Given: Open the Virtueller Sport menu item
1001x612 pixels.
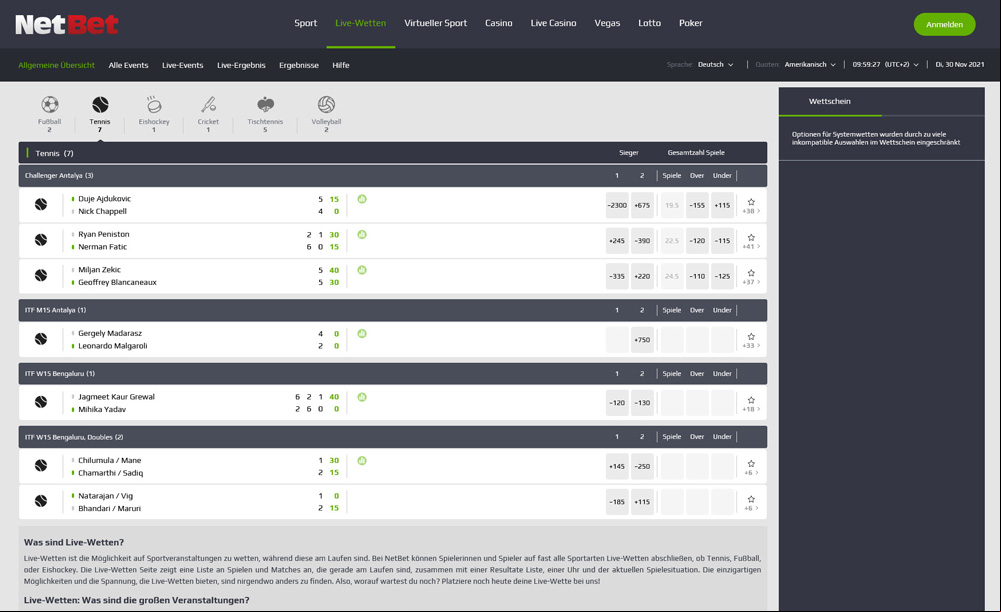Looking at the screenshot, I should tap(435, 23).
